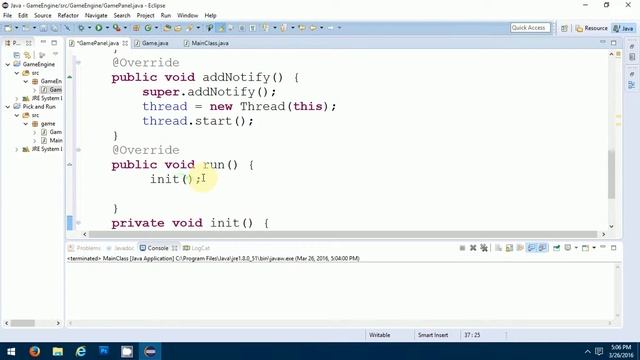Click the Save All toolbar icon
This screenshot has height=360, width=640.
[x=54, y=28]
